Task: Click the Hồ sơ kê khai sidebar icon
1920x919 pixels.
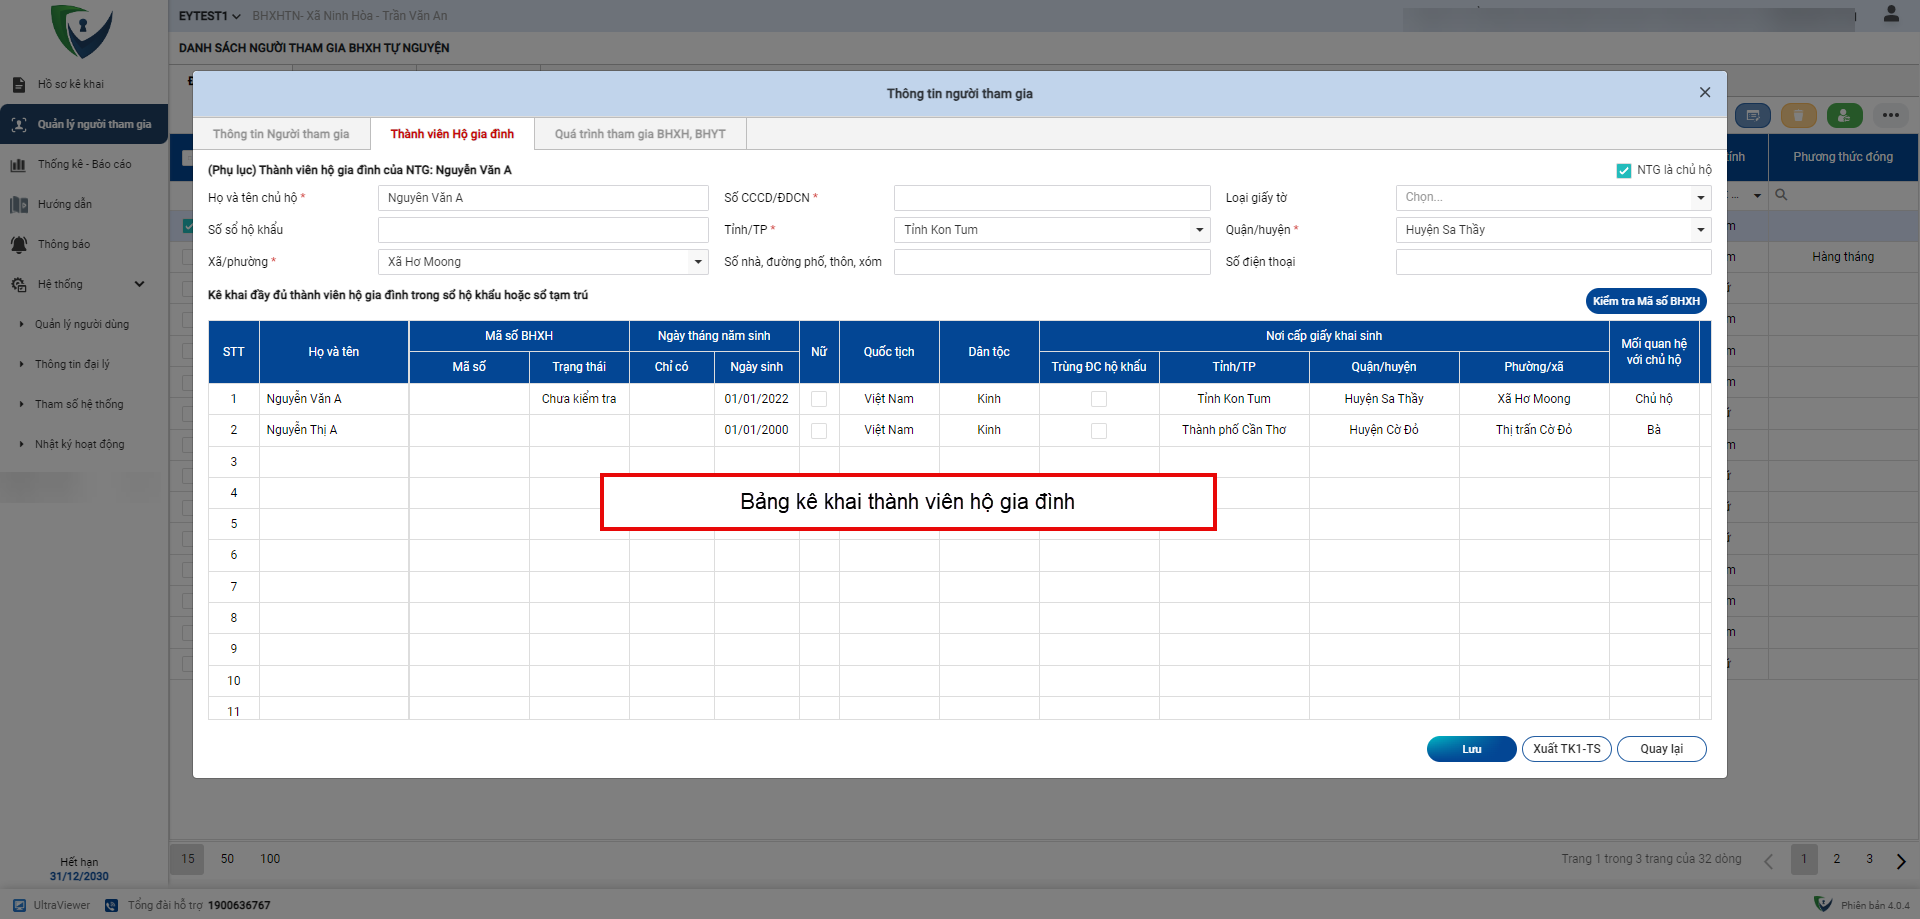Action: pos(19,85)
